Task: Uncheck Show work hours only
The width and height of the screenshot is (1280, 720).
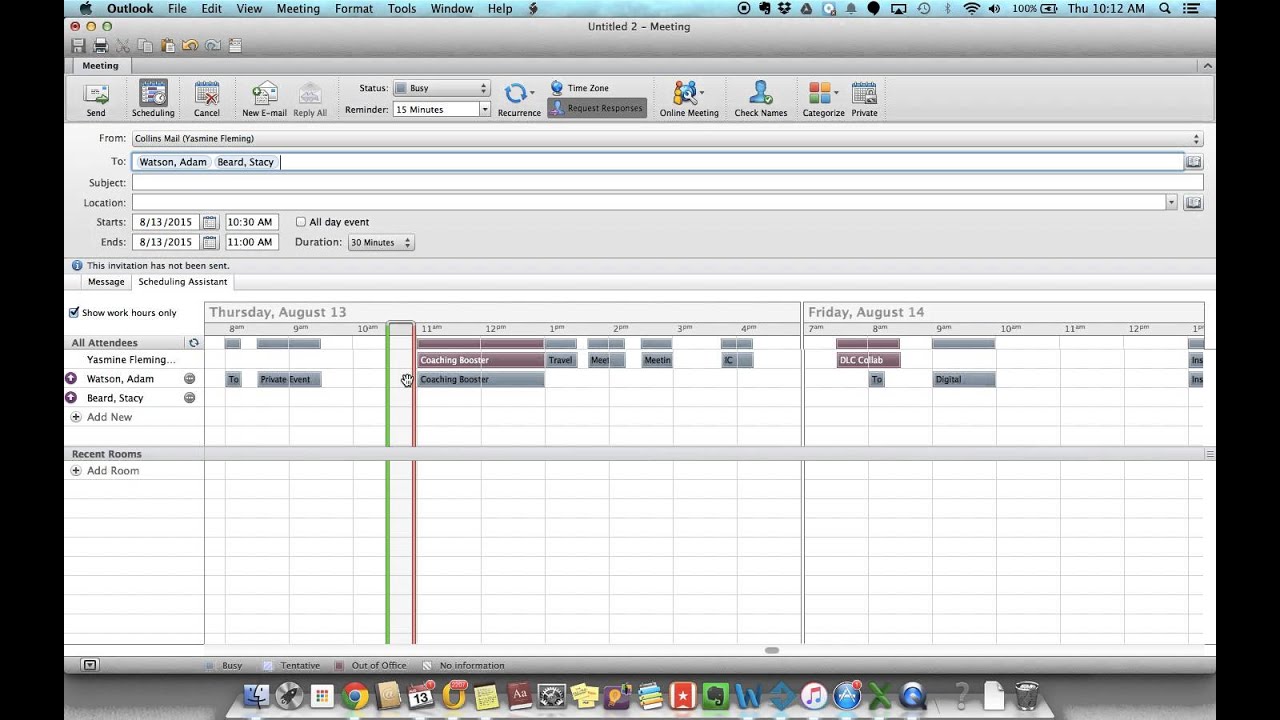Action: point(74,312)
